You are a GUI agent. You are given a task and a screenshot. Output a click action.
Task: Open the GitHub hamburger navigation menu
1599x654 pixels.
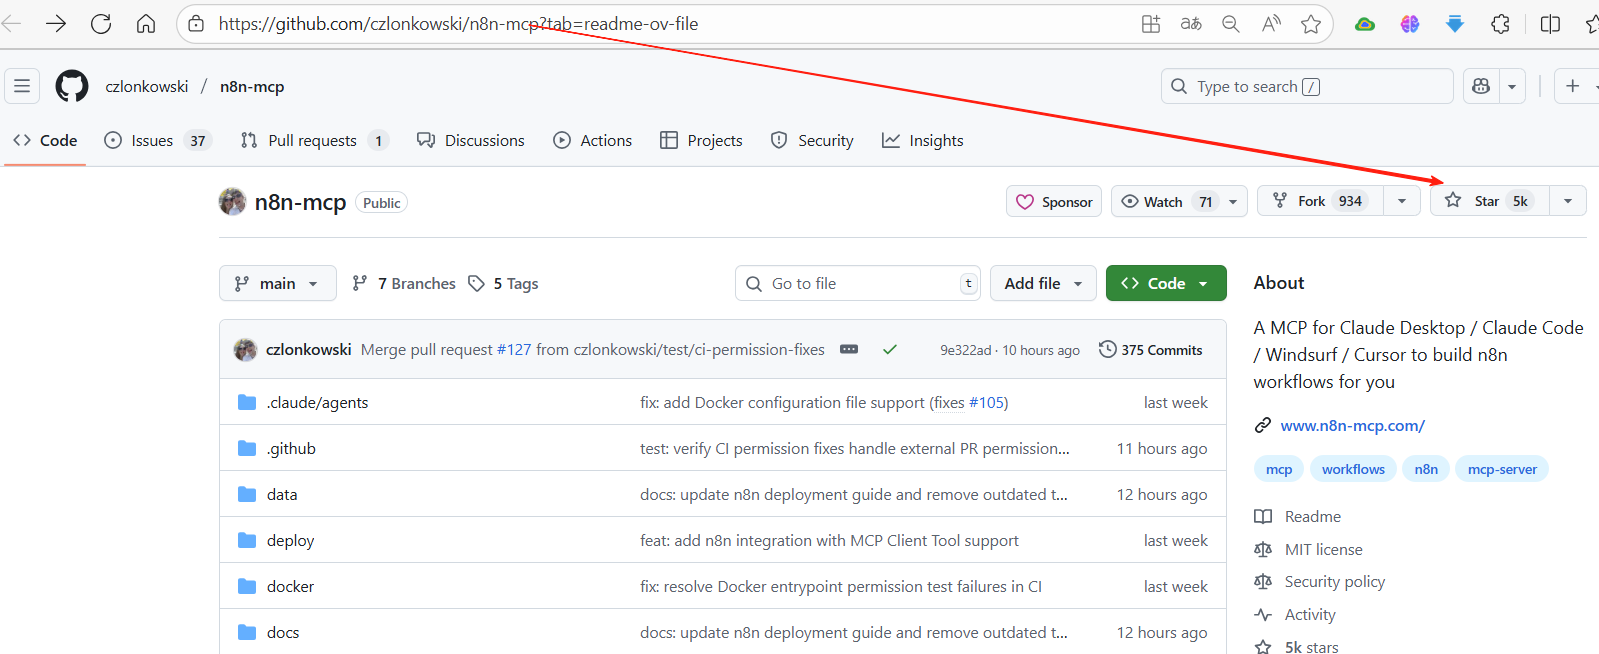tap(22, 86)
